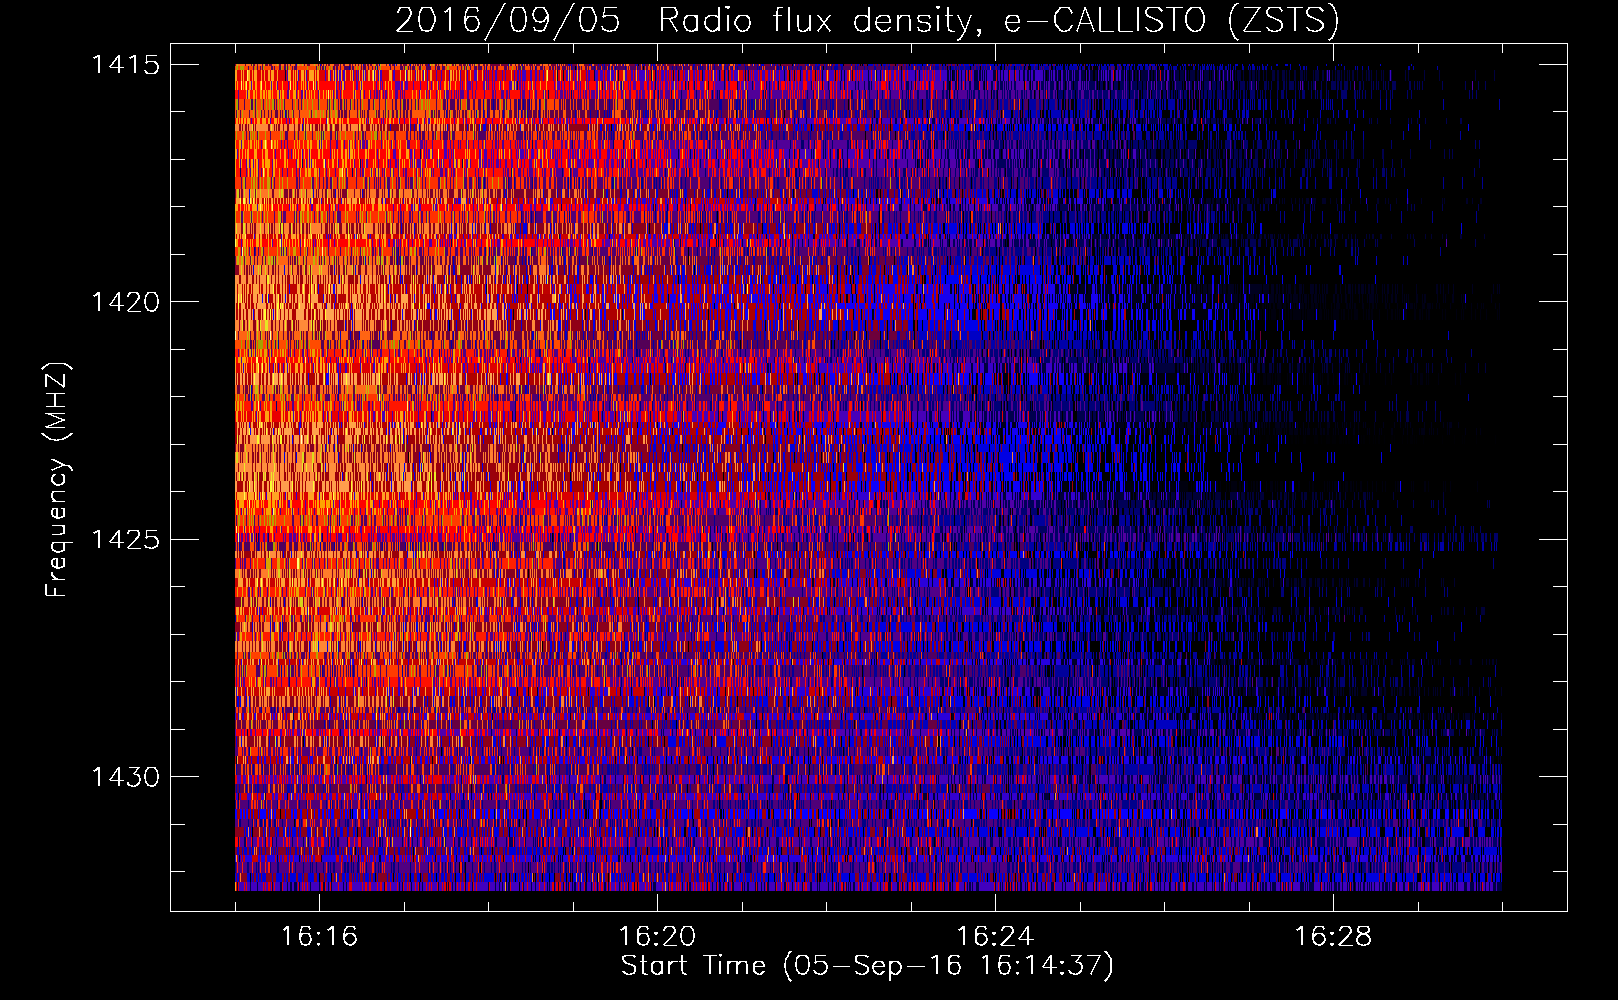1618x1000 pixels.
Task: Click the 16:28 time tick label
Action: (1333, 937)
